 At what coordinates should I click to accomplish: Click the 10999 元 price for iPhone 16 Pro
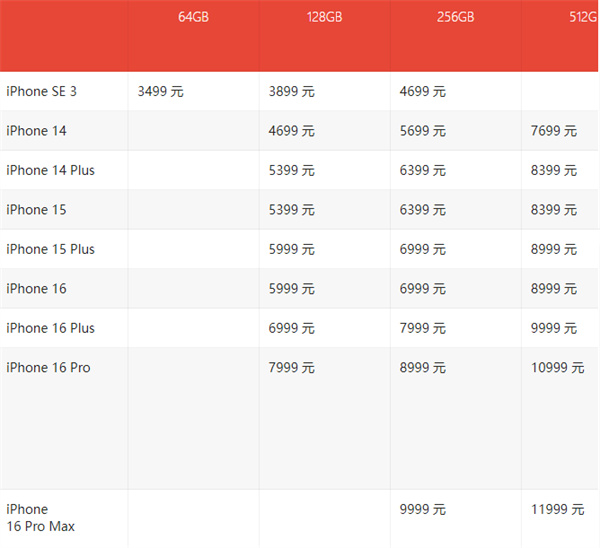click(558, 367)
